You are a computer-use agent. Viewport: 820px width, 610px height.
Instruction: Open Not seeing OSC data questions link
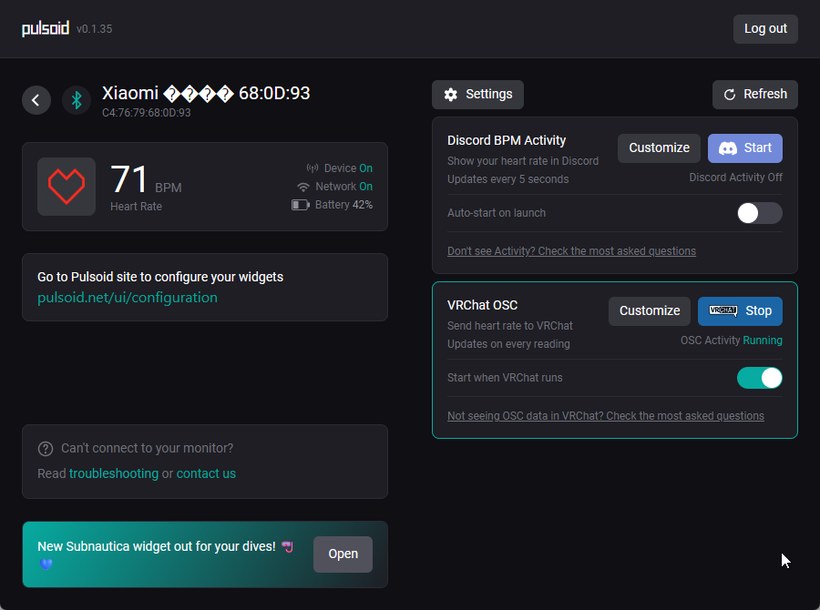[x=606, y=416]
